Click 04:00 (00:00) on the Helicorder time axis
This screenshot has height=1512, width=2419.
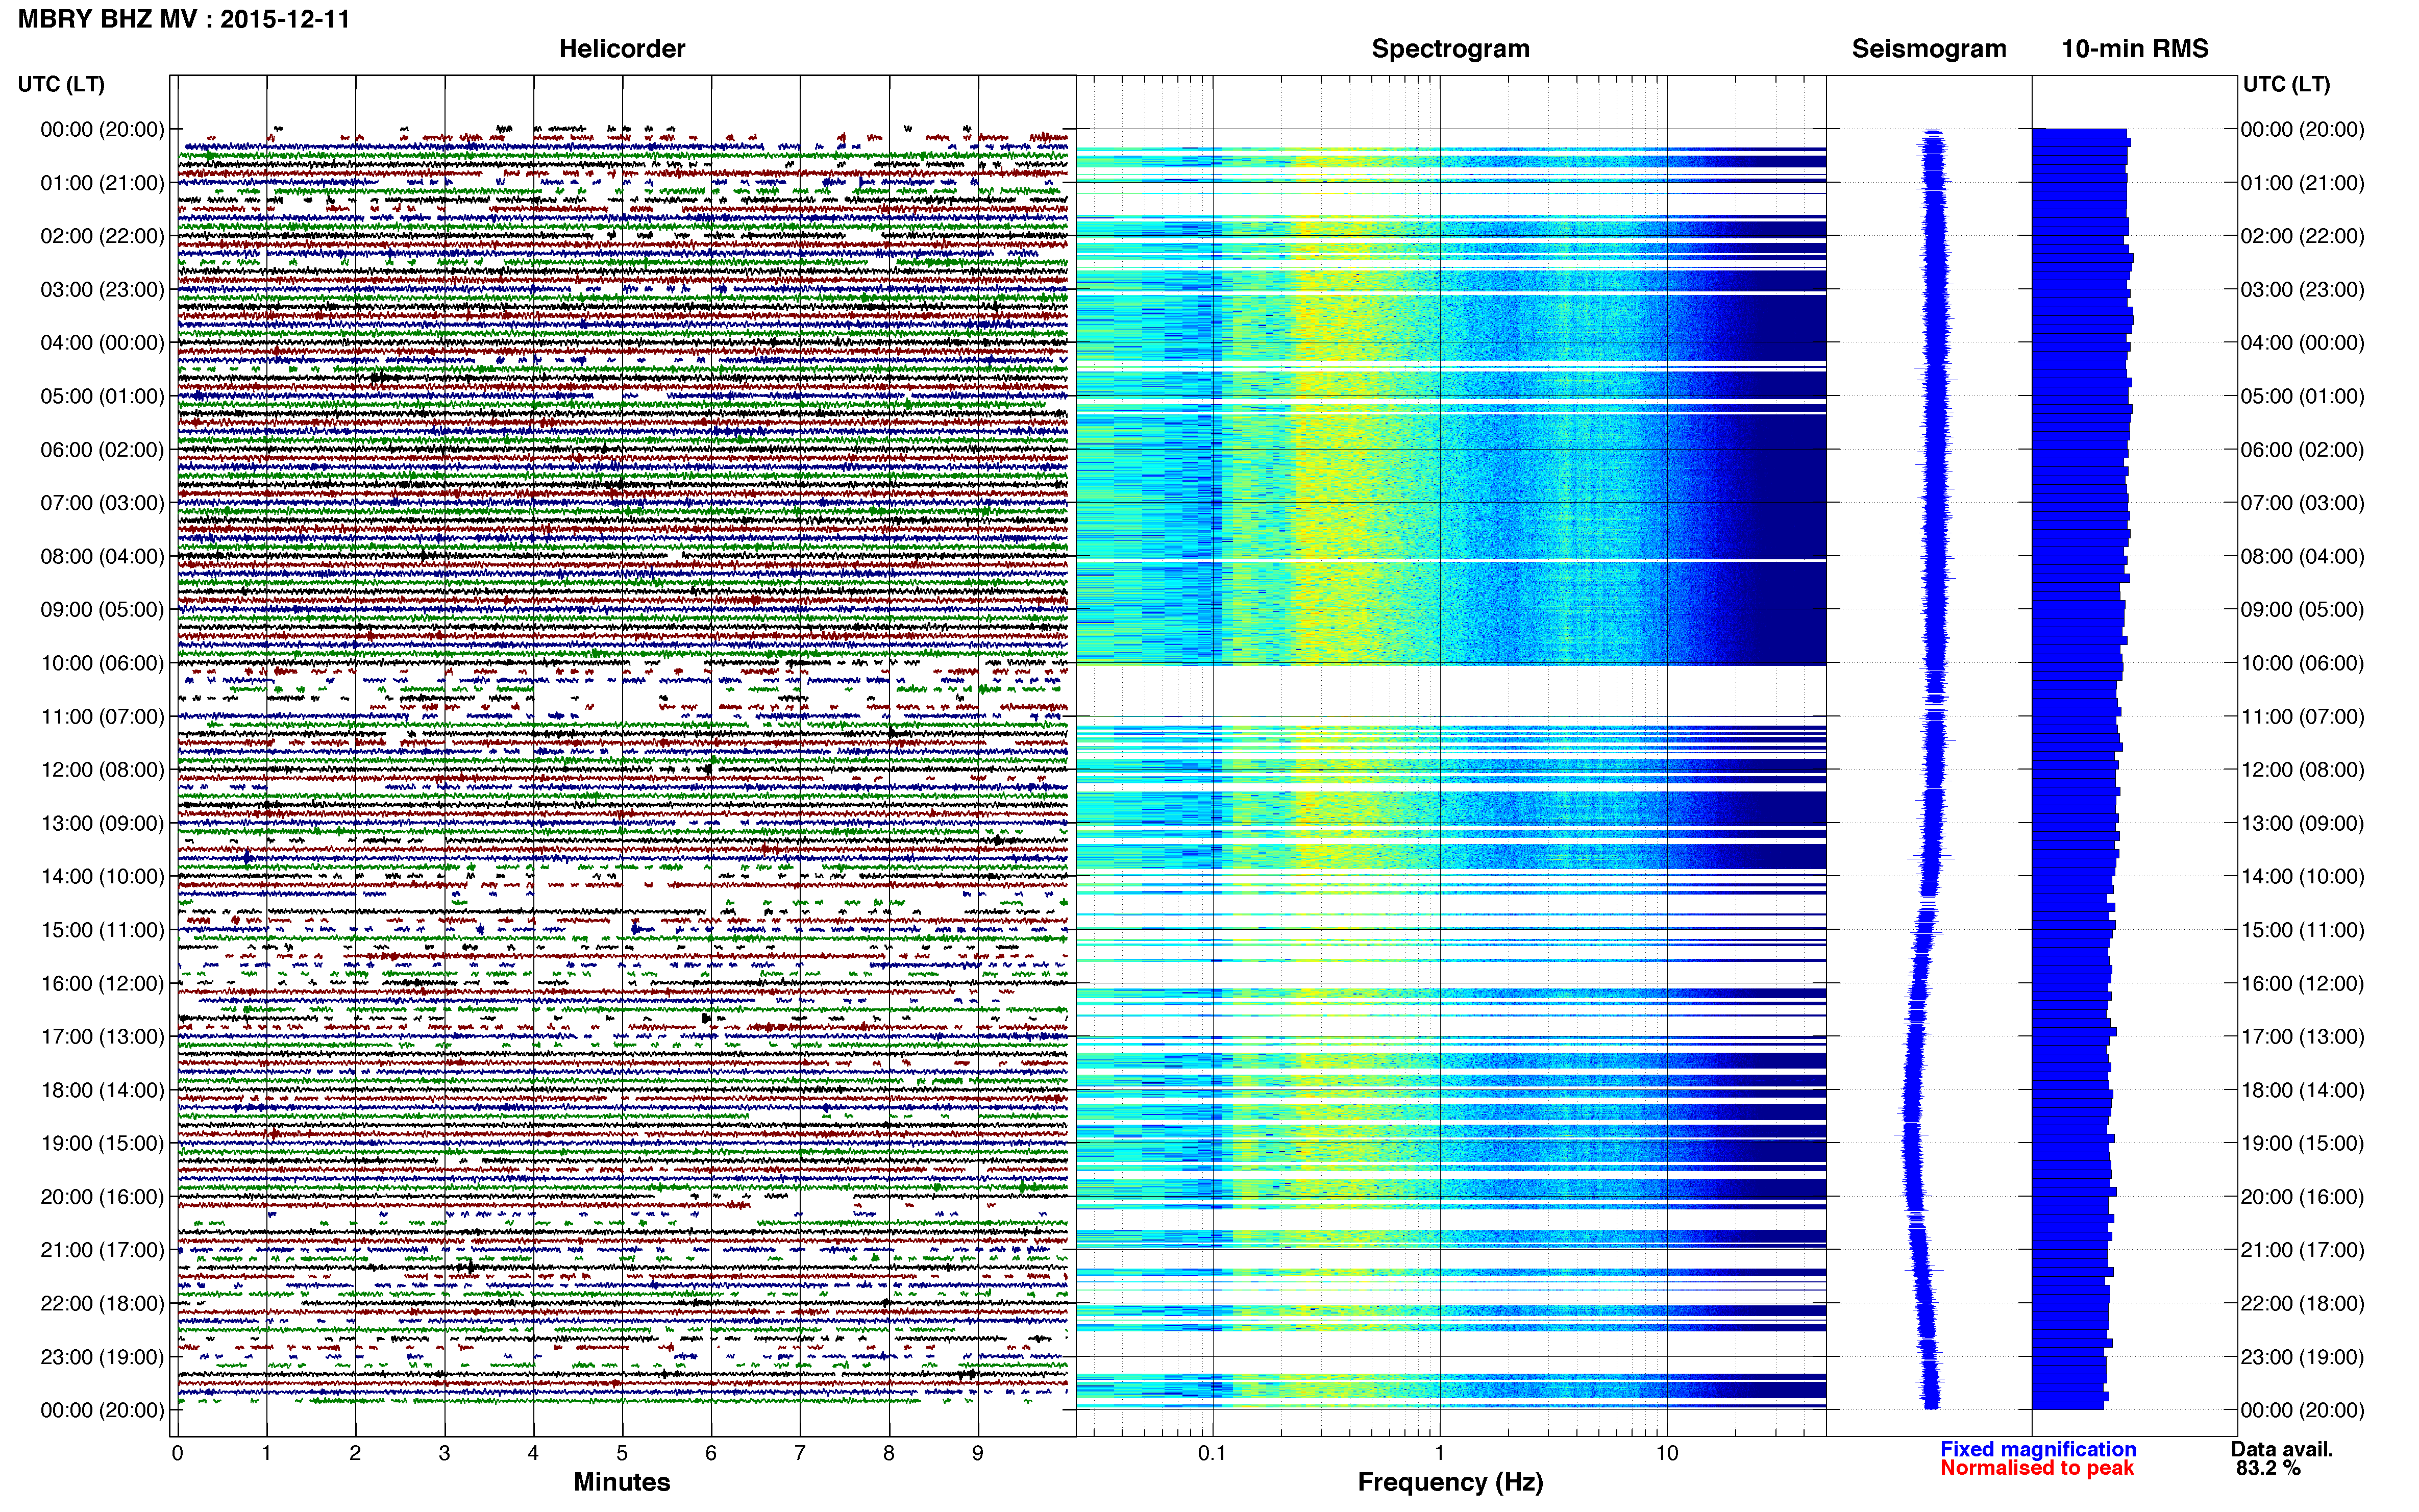pos(102,343)
